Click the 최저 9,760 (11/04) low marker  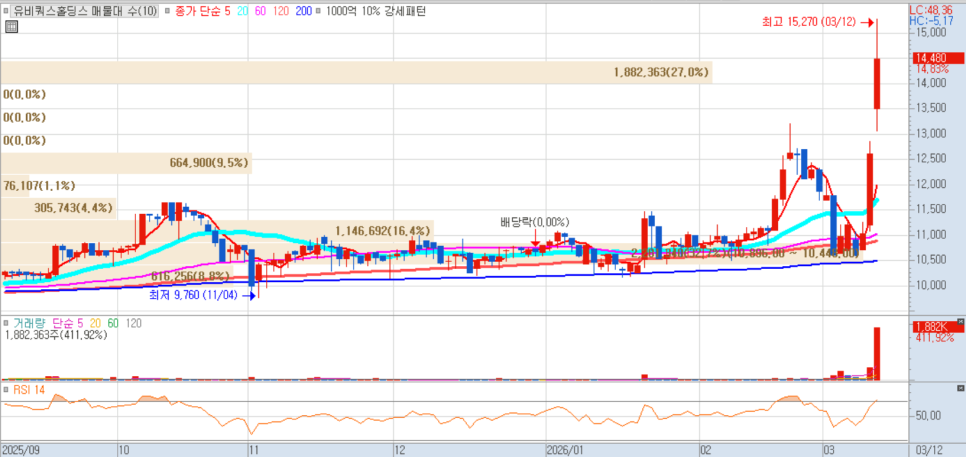(x=201, y=296)
